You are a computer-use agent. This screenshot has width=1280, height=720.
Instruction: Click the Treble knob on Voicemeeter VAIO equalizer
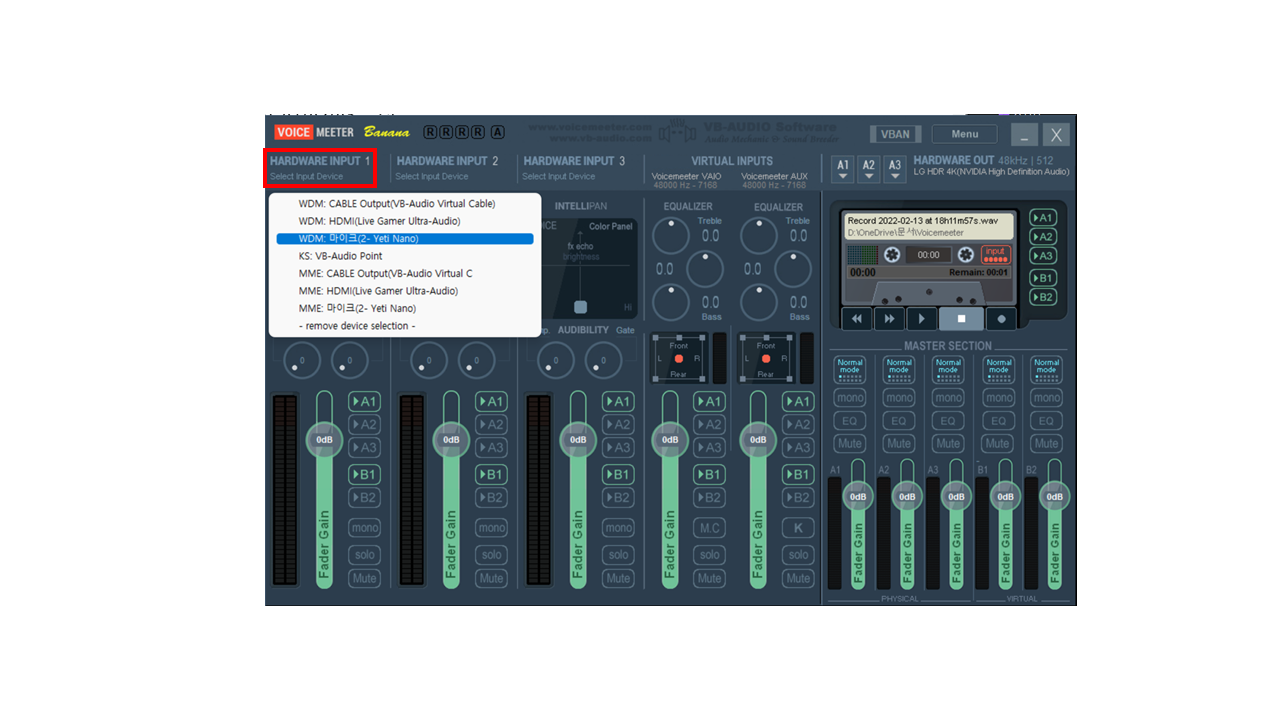(x=671, y=235)
